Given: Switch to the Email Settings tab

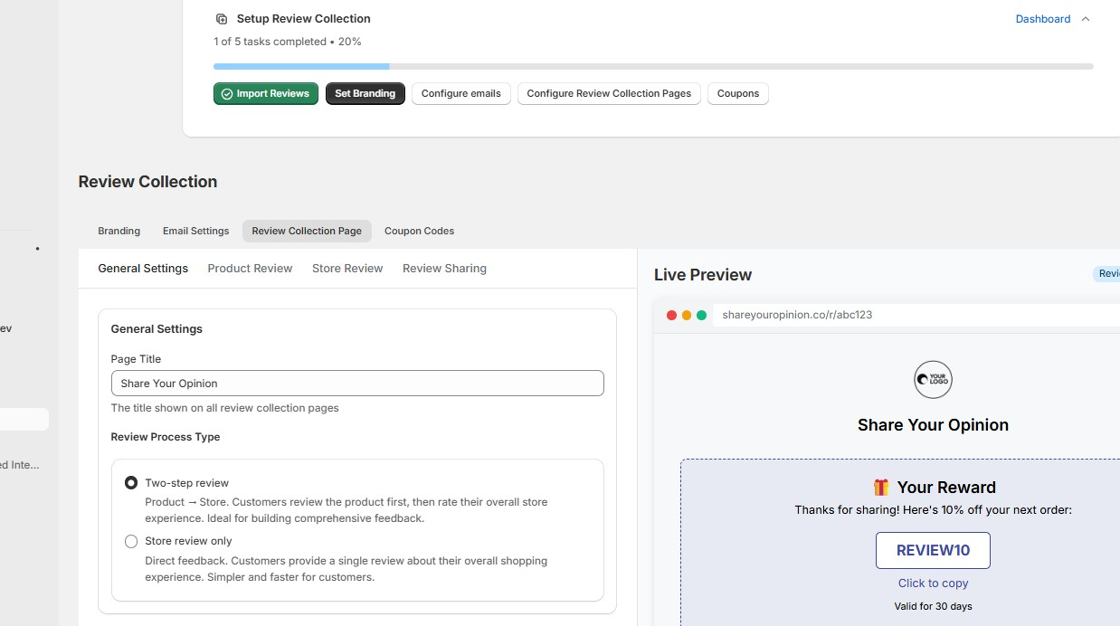Looking at the screenshot, I should [x=195, y=231].
